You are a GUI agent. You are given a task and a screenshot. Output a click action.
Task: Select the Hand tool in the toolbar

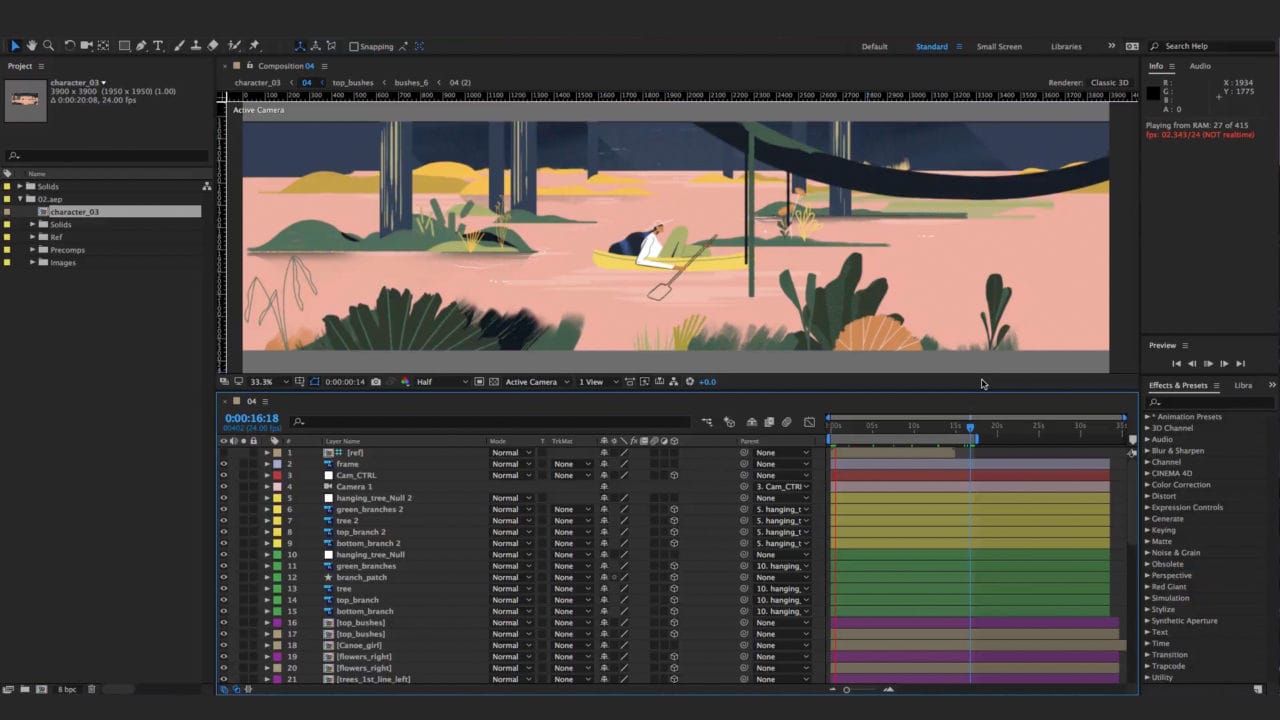tap(31, 46)
